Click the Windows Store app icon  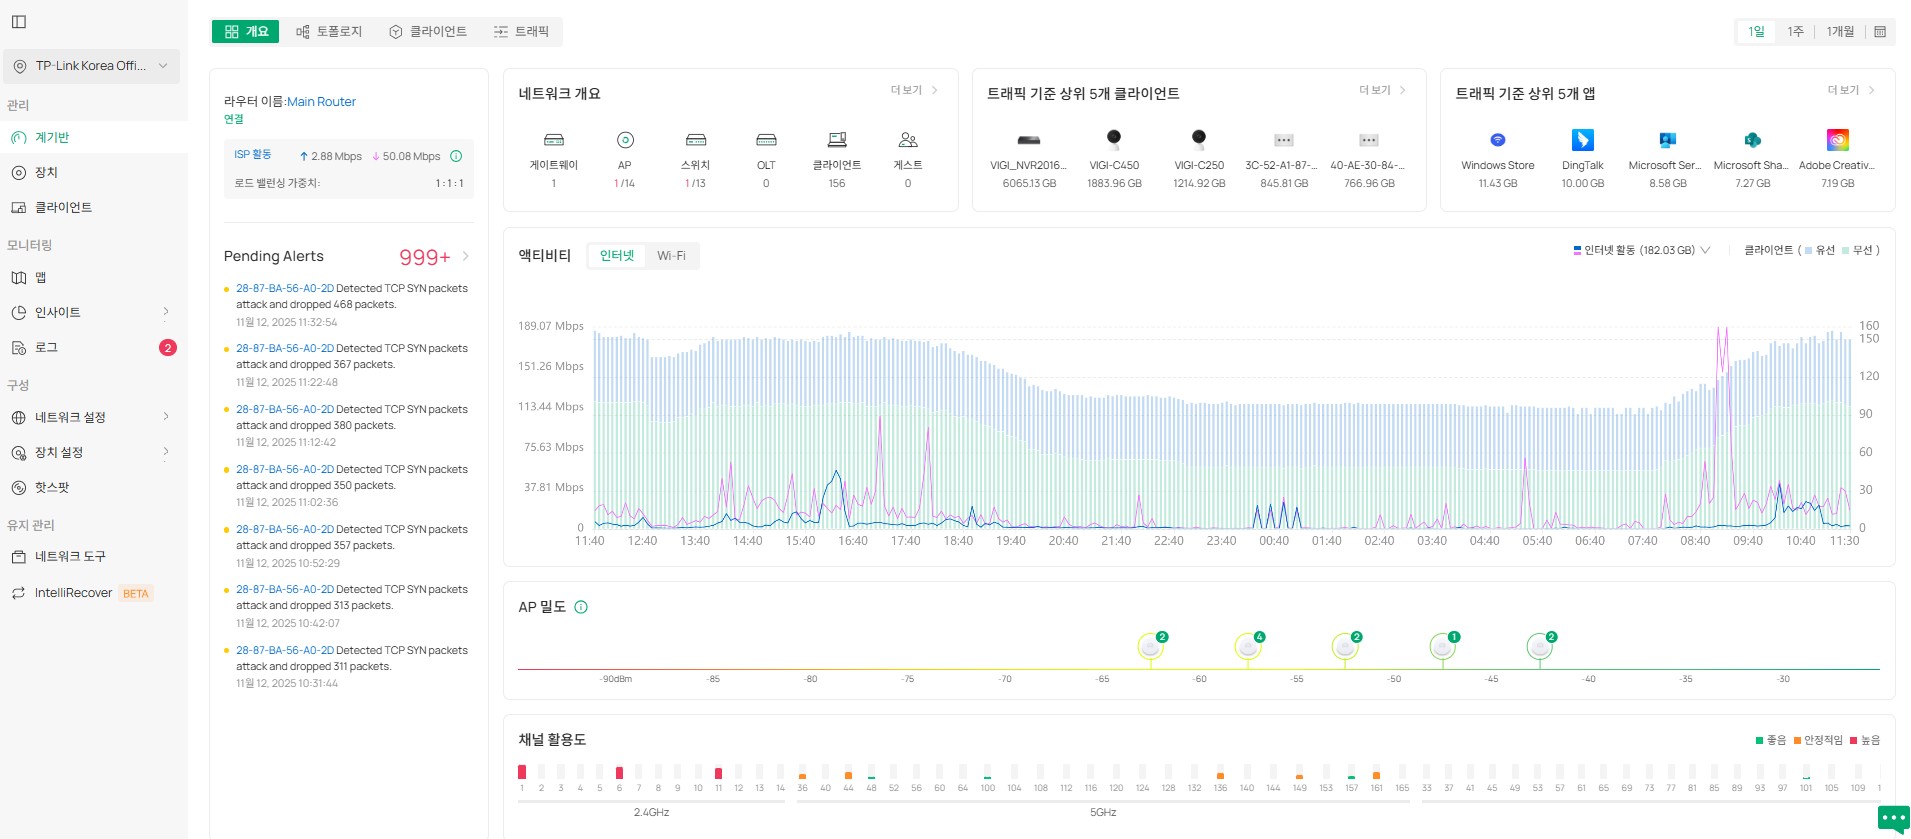click(x=1497, y=140)
